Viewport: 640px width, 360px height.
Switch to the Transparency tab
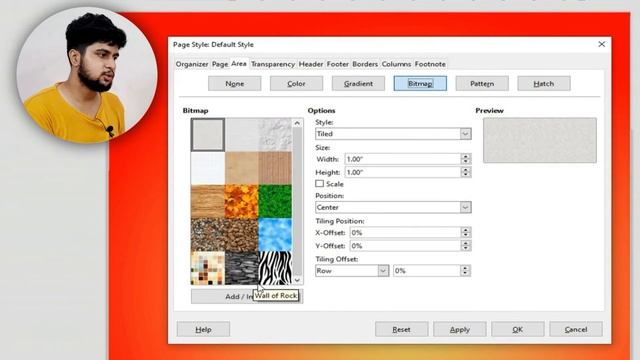pyautogui.click(x=273, y=64)
